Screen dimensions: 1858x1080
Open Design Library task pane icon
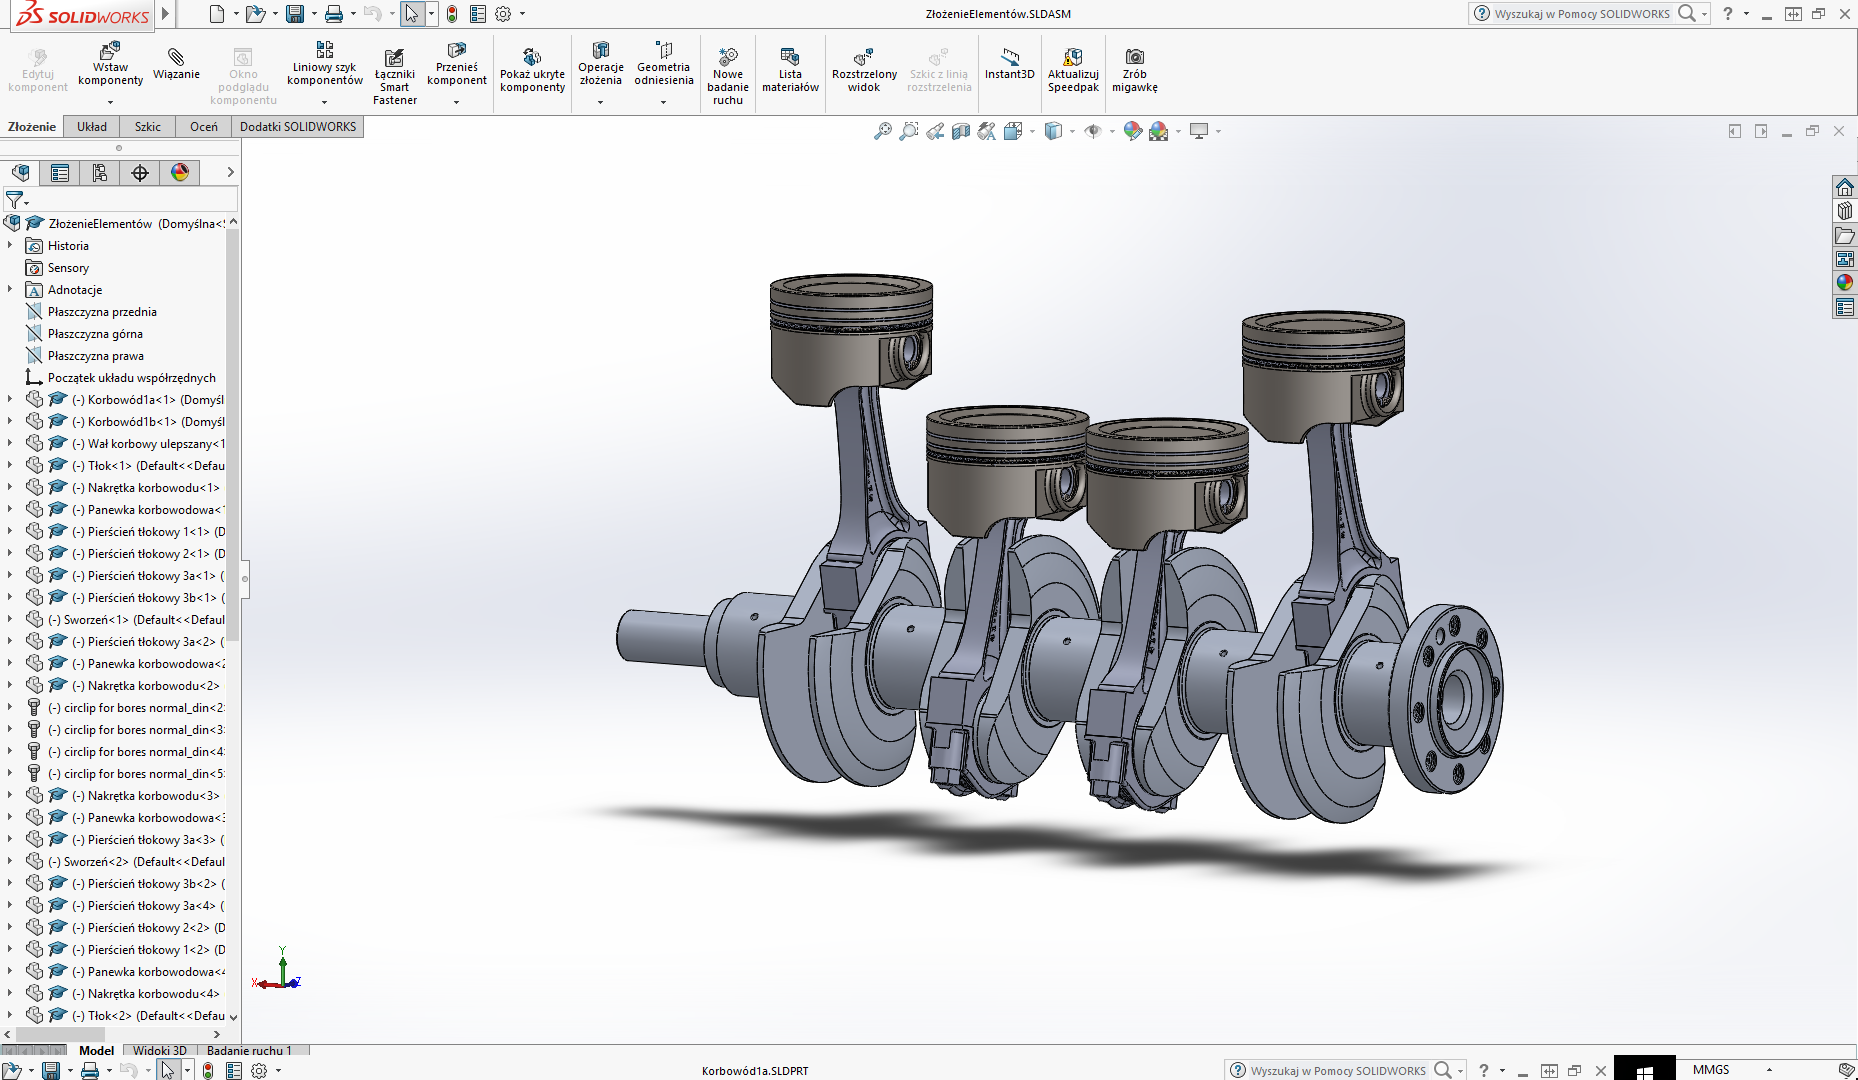[1845, 211]
